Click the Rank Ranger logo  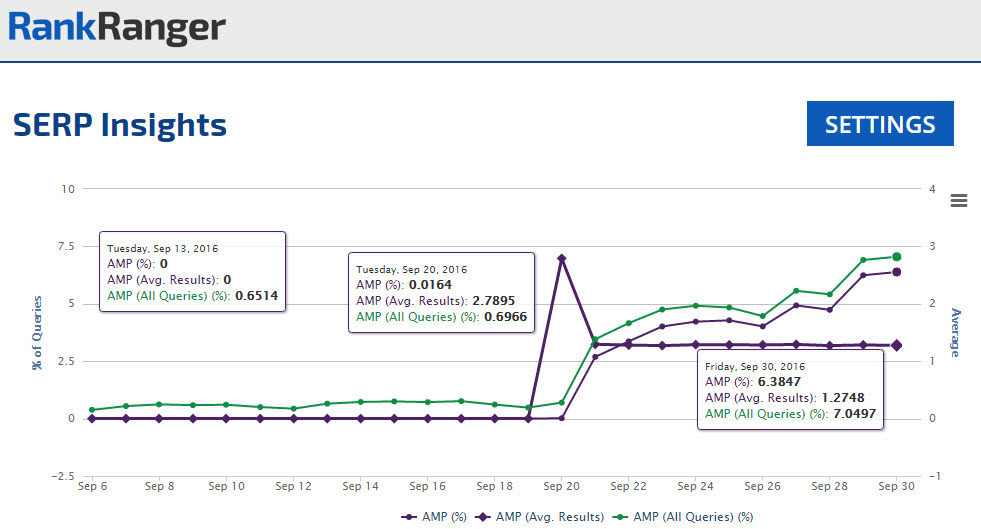pos(117,26)
